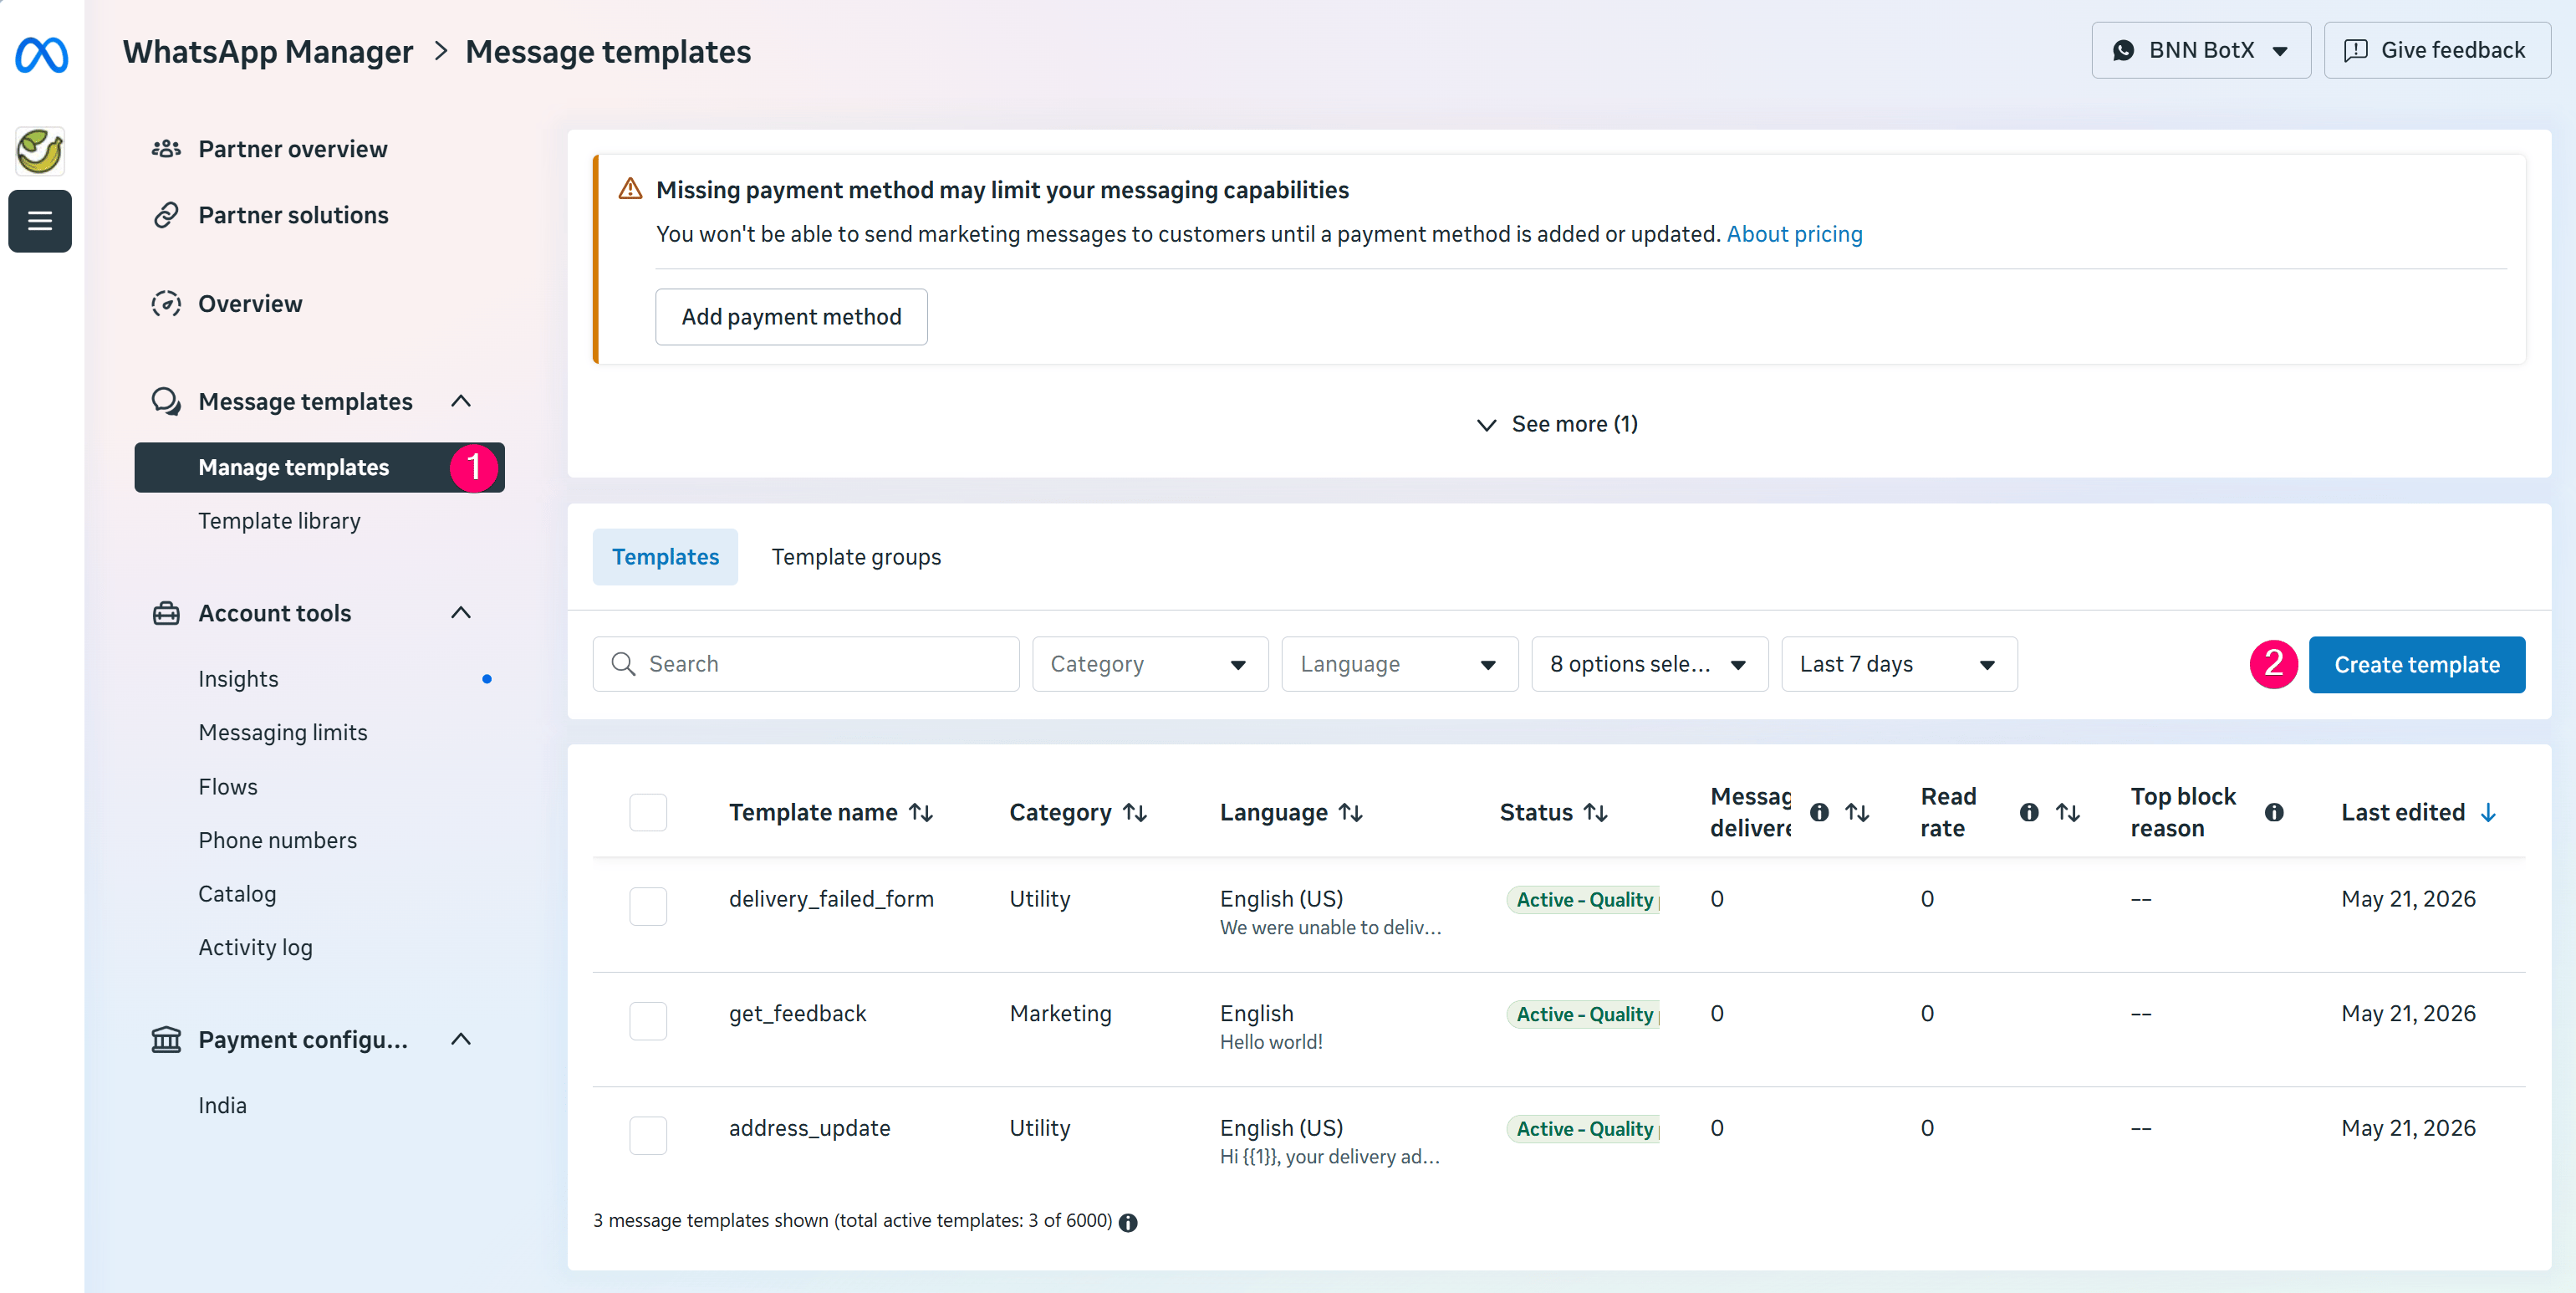Open Template library in the sidebar
This screenshot has height=1293, width=2576.
pyautogui.click(x=279, y=521)
